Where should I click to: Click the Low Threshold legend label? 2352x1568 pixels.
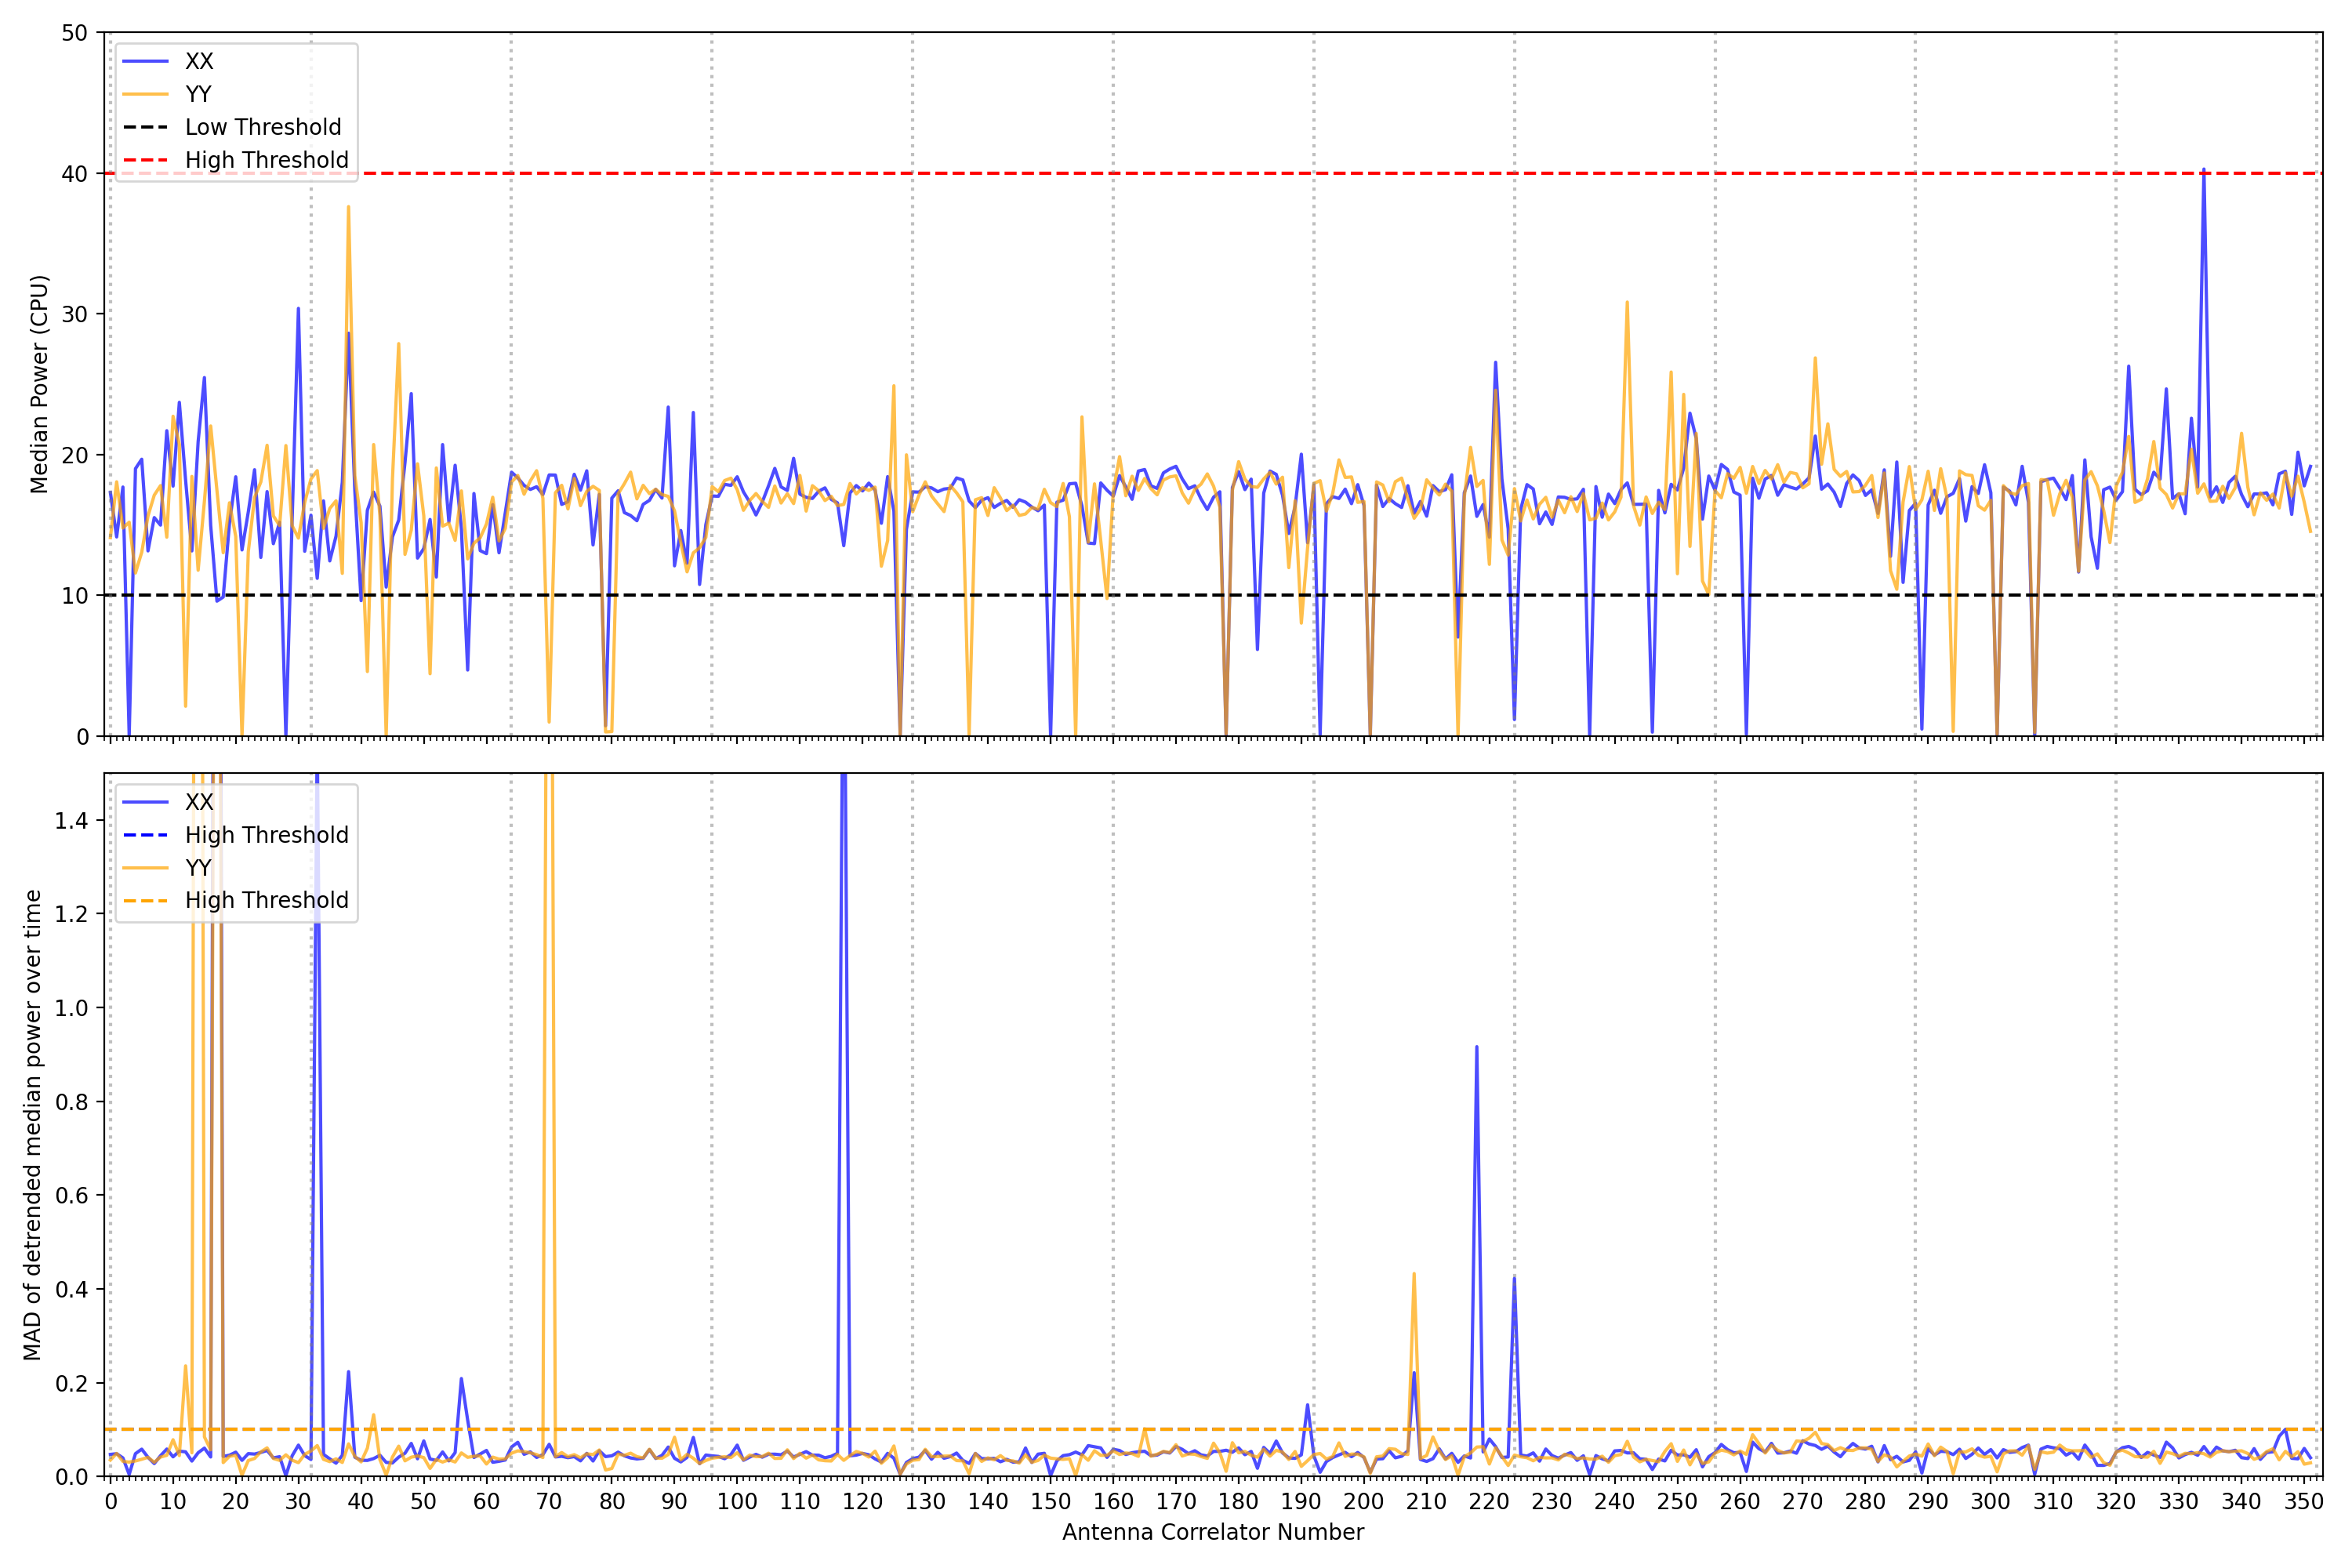point(263,127)
